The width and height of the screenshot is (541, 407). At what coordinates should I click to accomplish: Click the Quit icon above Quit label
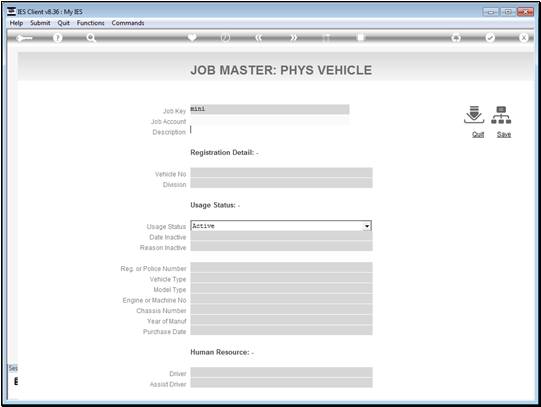[474, 115]
